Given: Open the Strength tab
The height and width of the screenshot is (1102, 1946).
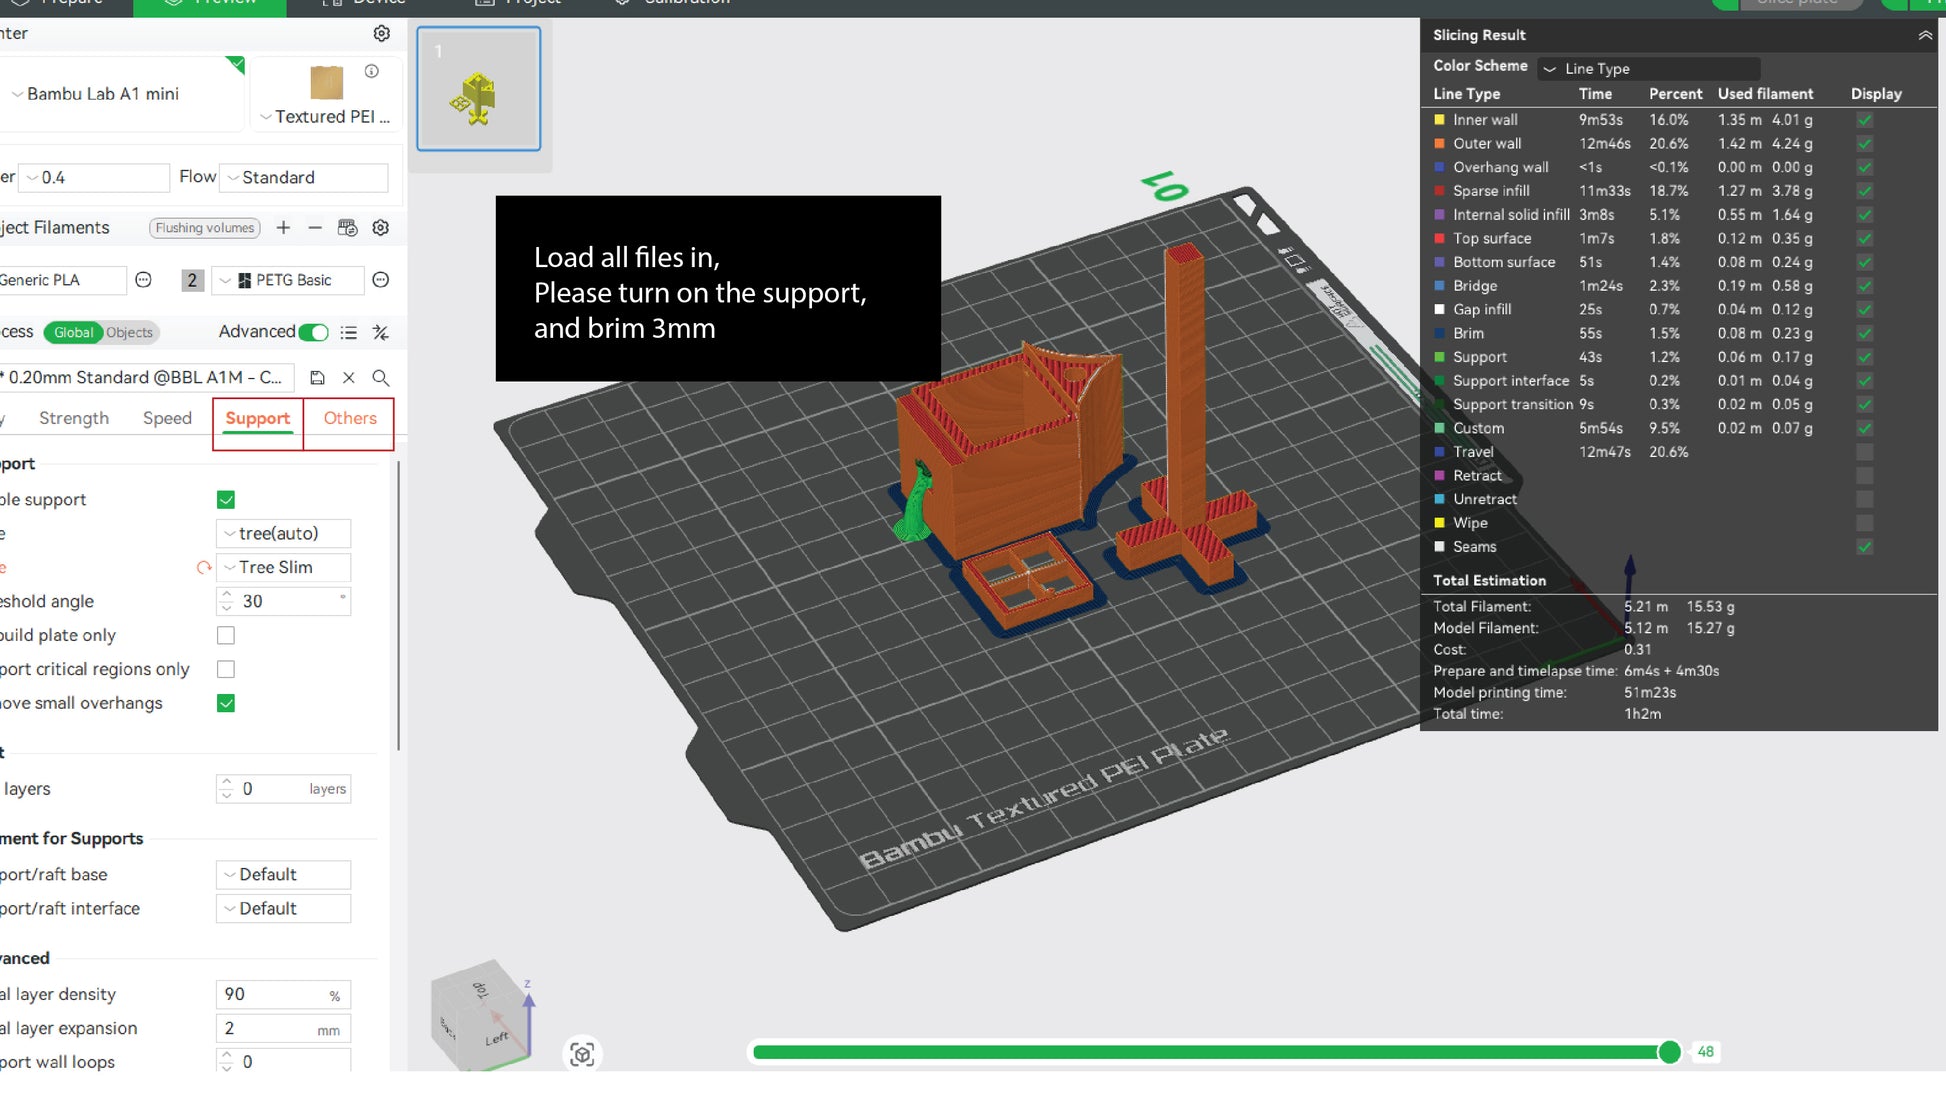Looking at the screenshot, I should (x=74, y=419).
